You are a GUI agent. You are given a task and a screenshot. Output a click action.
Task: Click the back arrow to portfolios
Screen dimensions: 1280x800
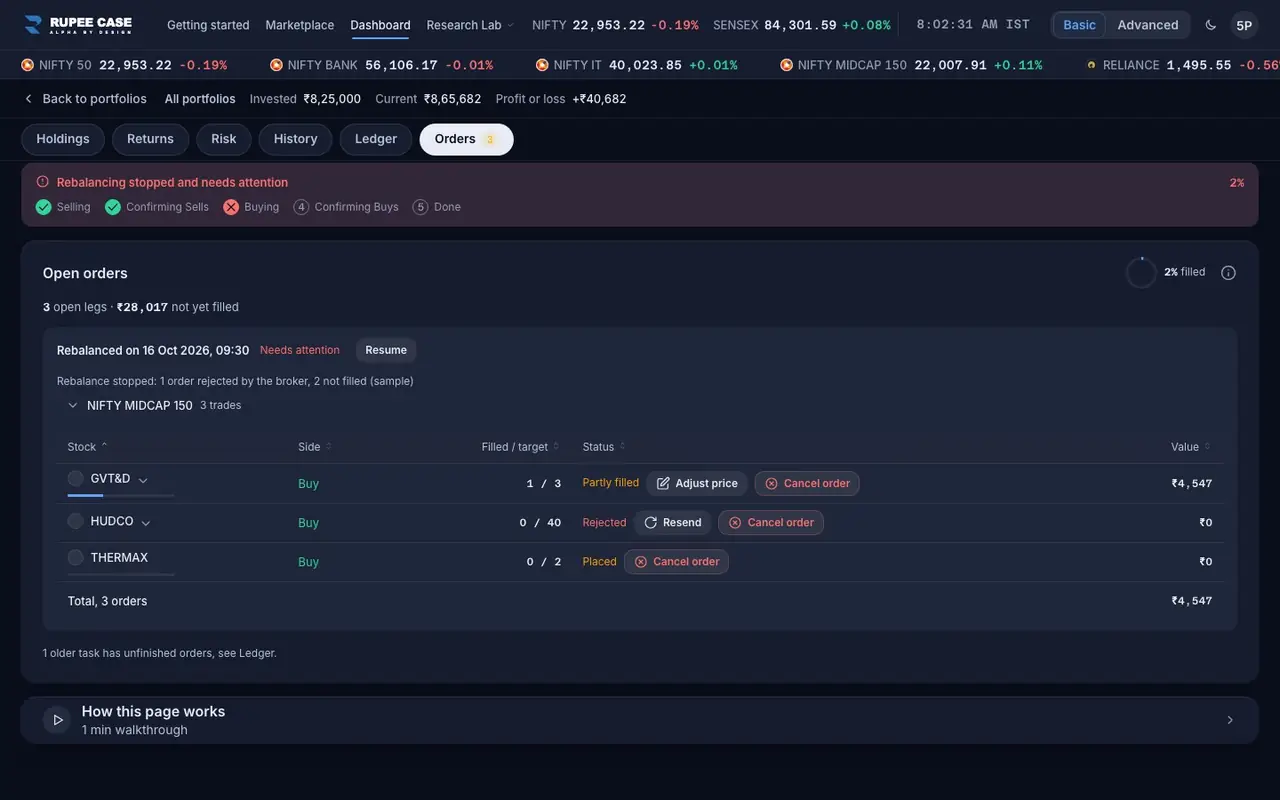(x=28, y=99)
